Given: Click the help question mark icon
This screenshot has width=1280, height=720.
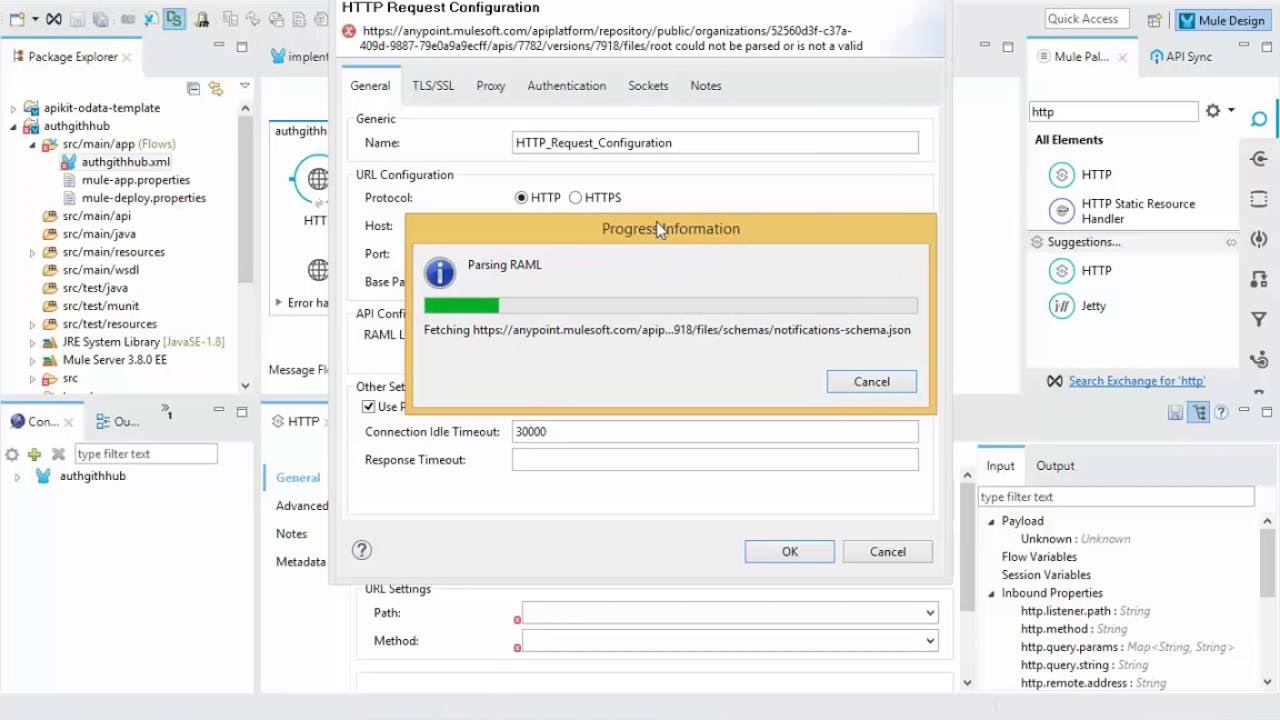Looking at the screenshot, I should 362,550.
